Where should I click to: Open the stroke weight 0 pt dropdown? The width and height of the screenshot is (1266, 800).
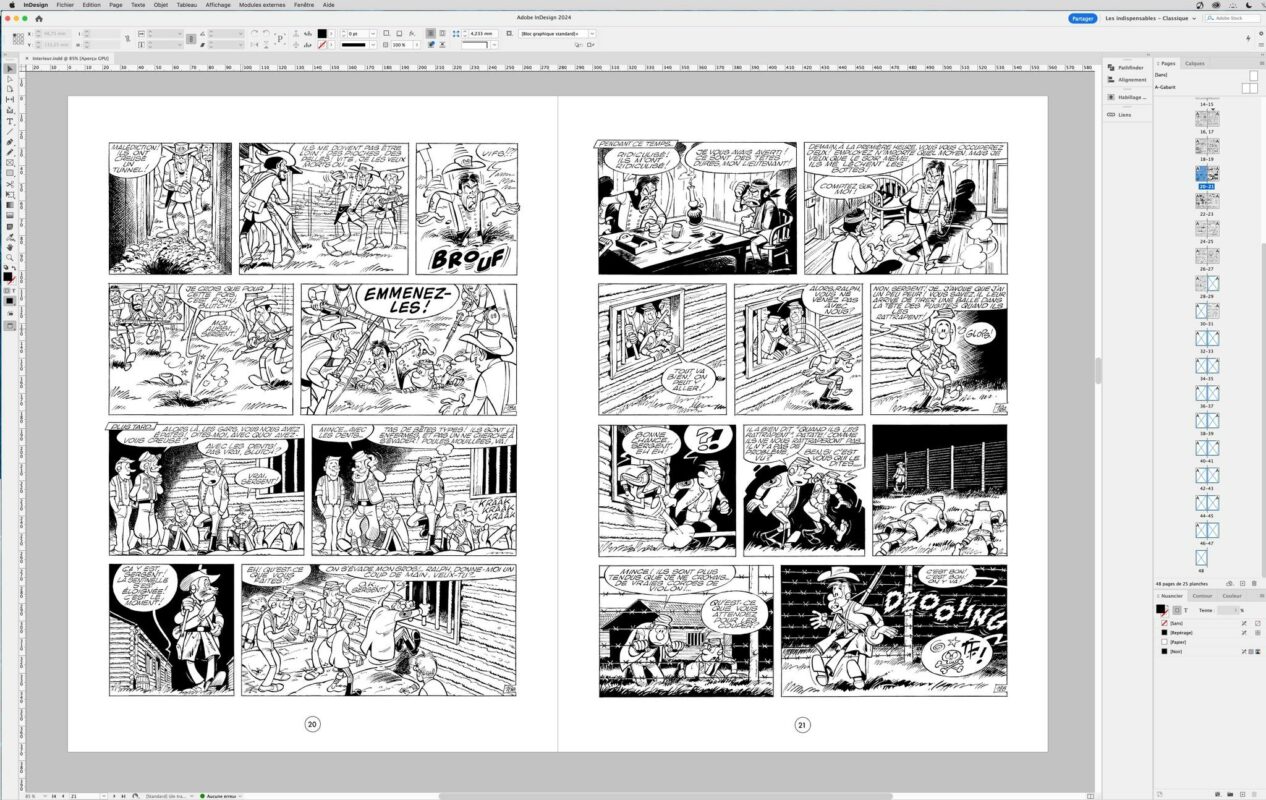click(372, 33)
